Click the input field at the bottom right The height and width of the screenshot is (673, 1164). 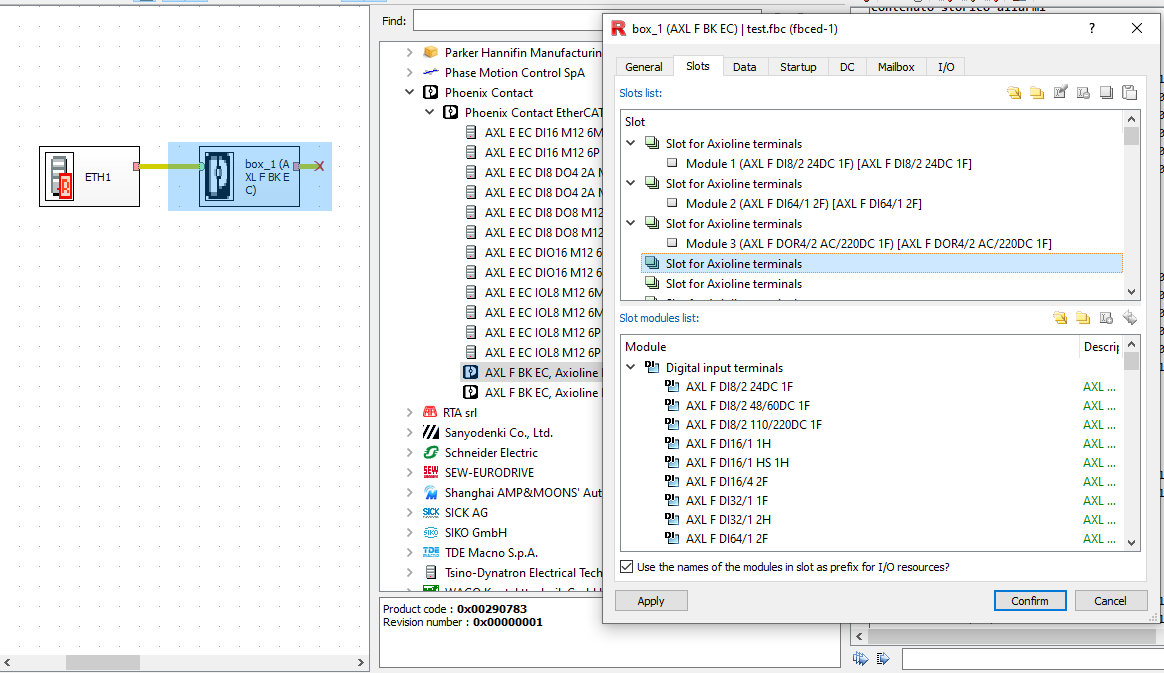pos(1032,658)
